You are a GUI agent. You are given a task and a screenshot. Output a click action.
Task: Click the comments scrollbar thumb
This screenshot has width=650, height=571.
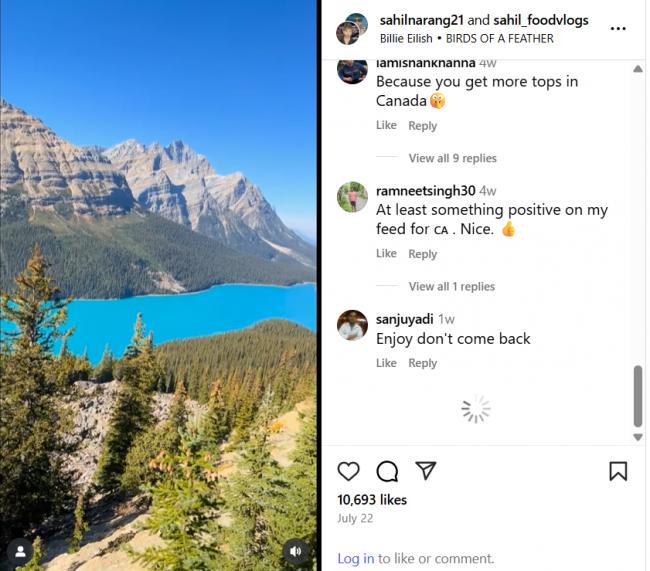point(638,396)
